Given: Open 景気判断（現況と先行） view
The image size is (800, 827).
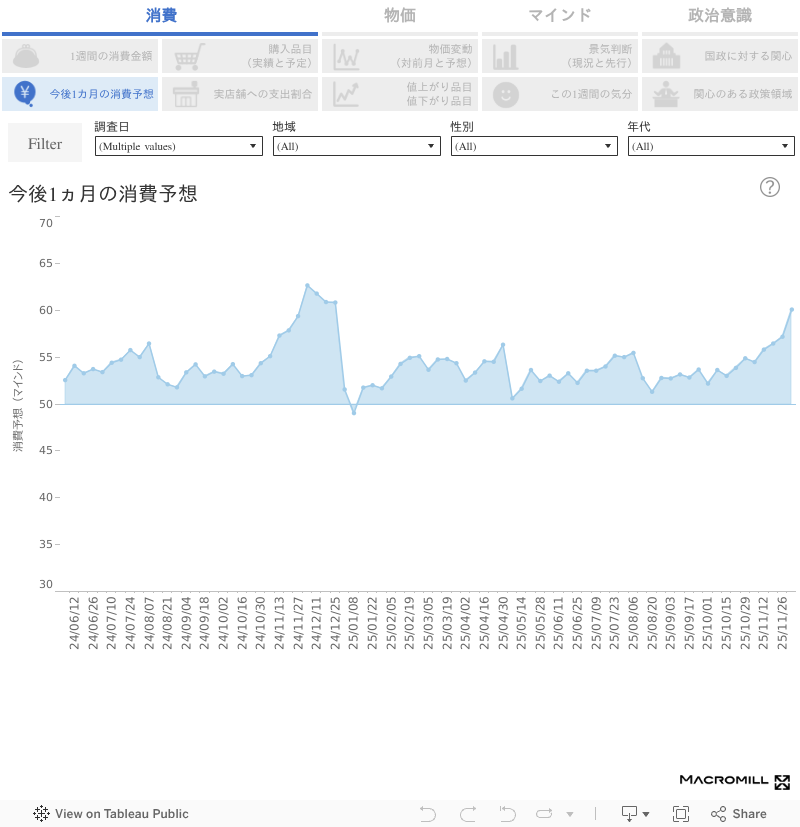Looking at the screenshot, I should 560,56.
